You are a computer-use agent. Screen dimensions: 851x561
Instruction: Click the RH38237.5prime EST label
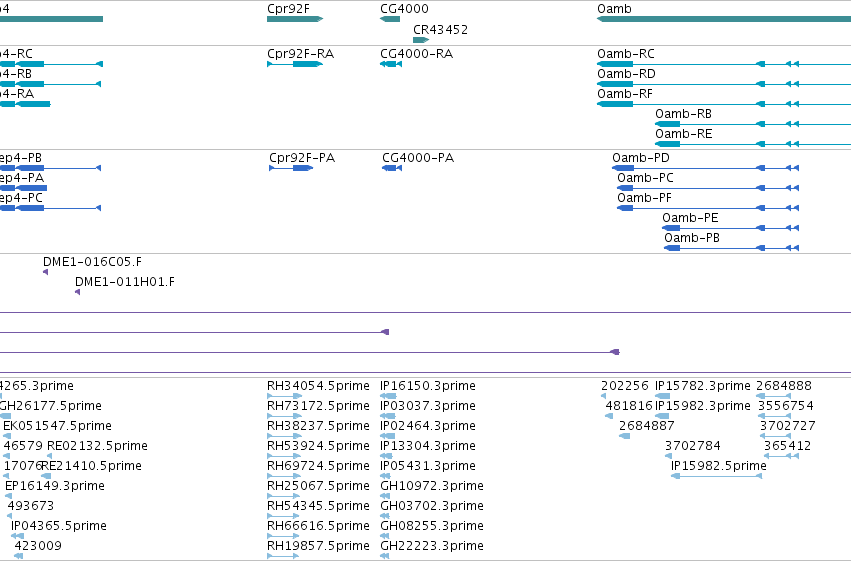pyautogui.click(x=318, y=426)
